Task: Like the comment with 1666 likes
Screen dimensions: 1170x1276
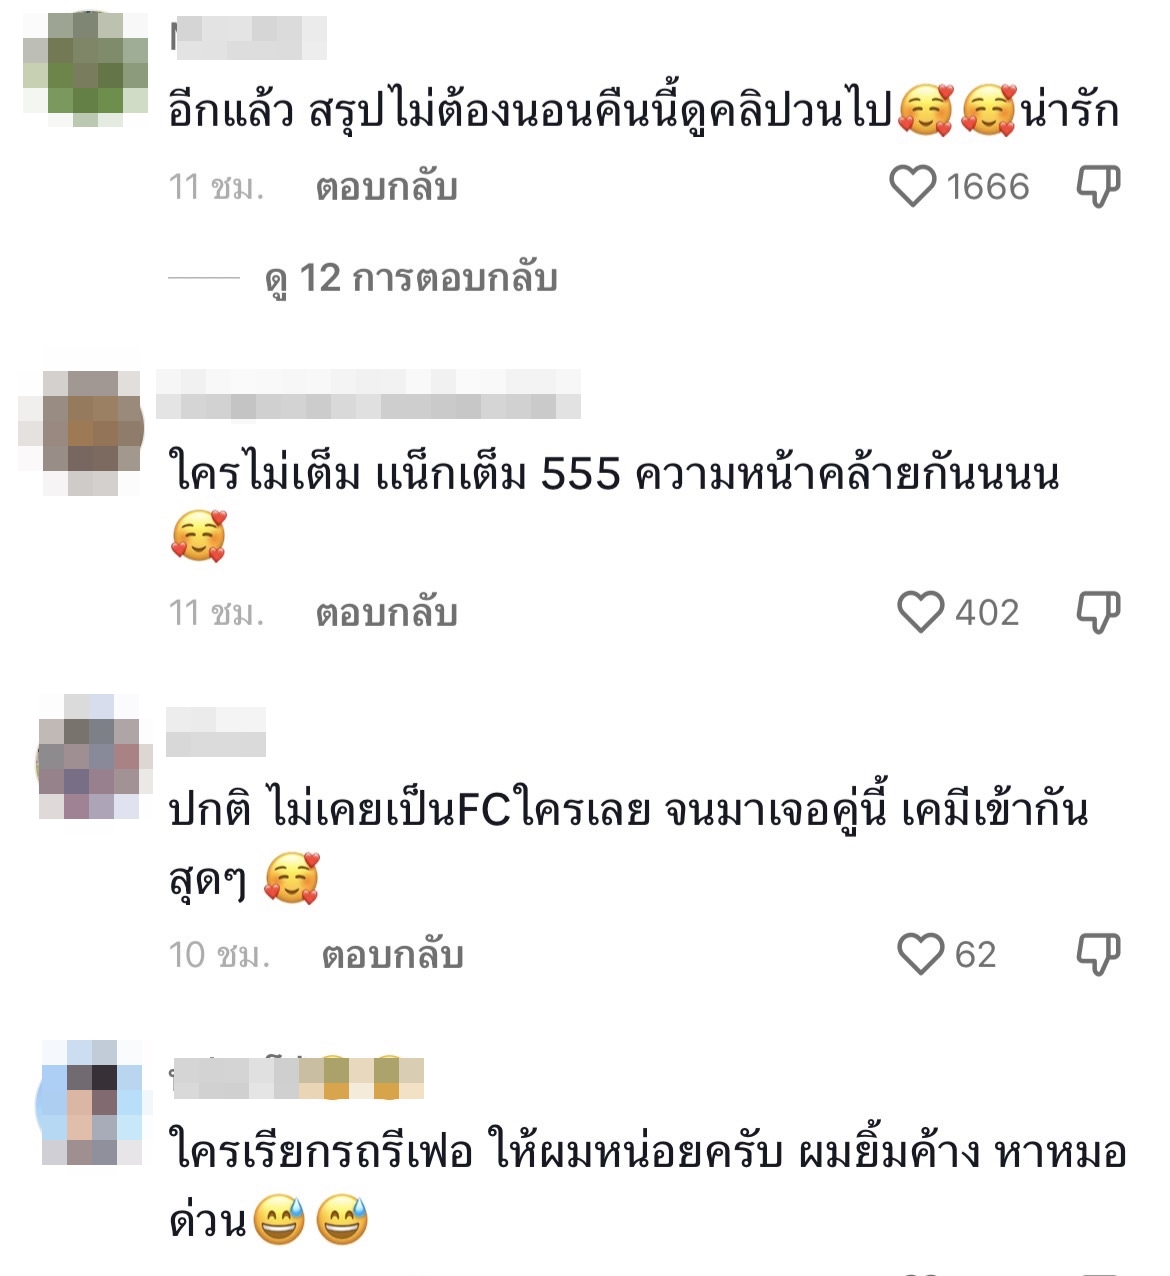Action: [912, 187]
